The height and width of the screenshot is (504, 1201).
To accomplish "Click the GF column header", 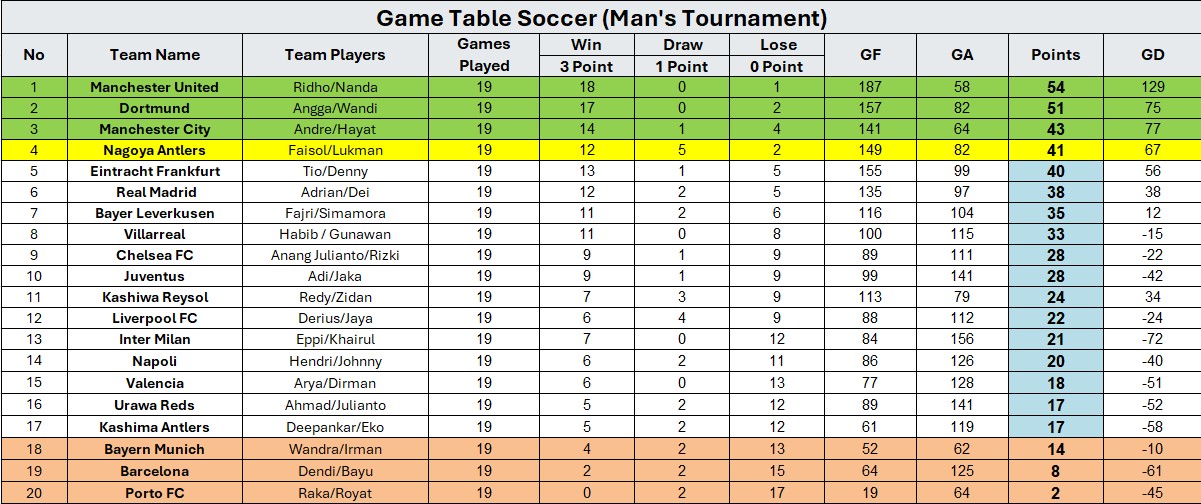I will click(870, 55).
